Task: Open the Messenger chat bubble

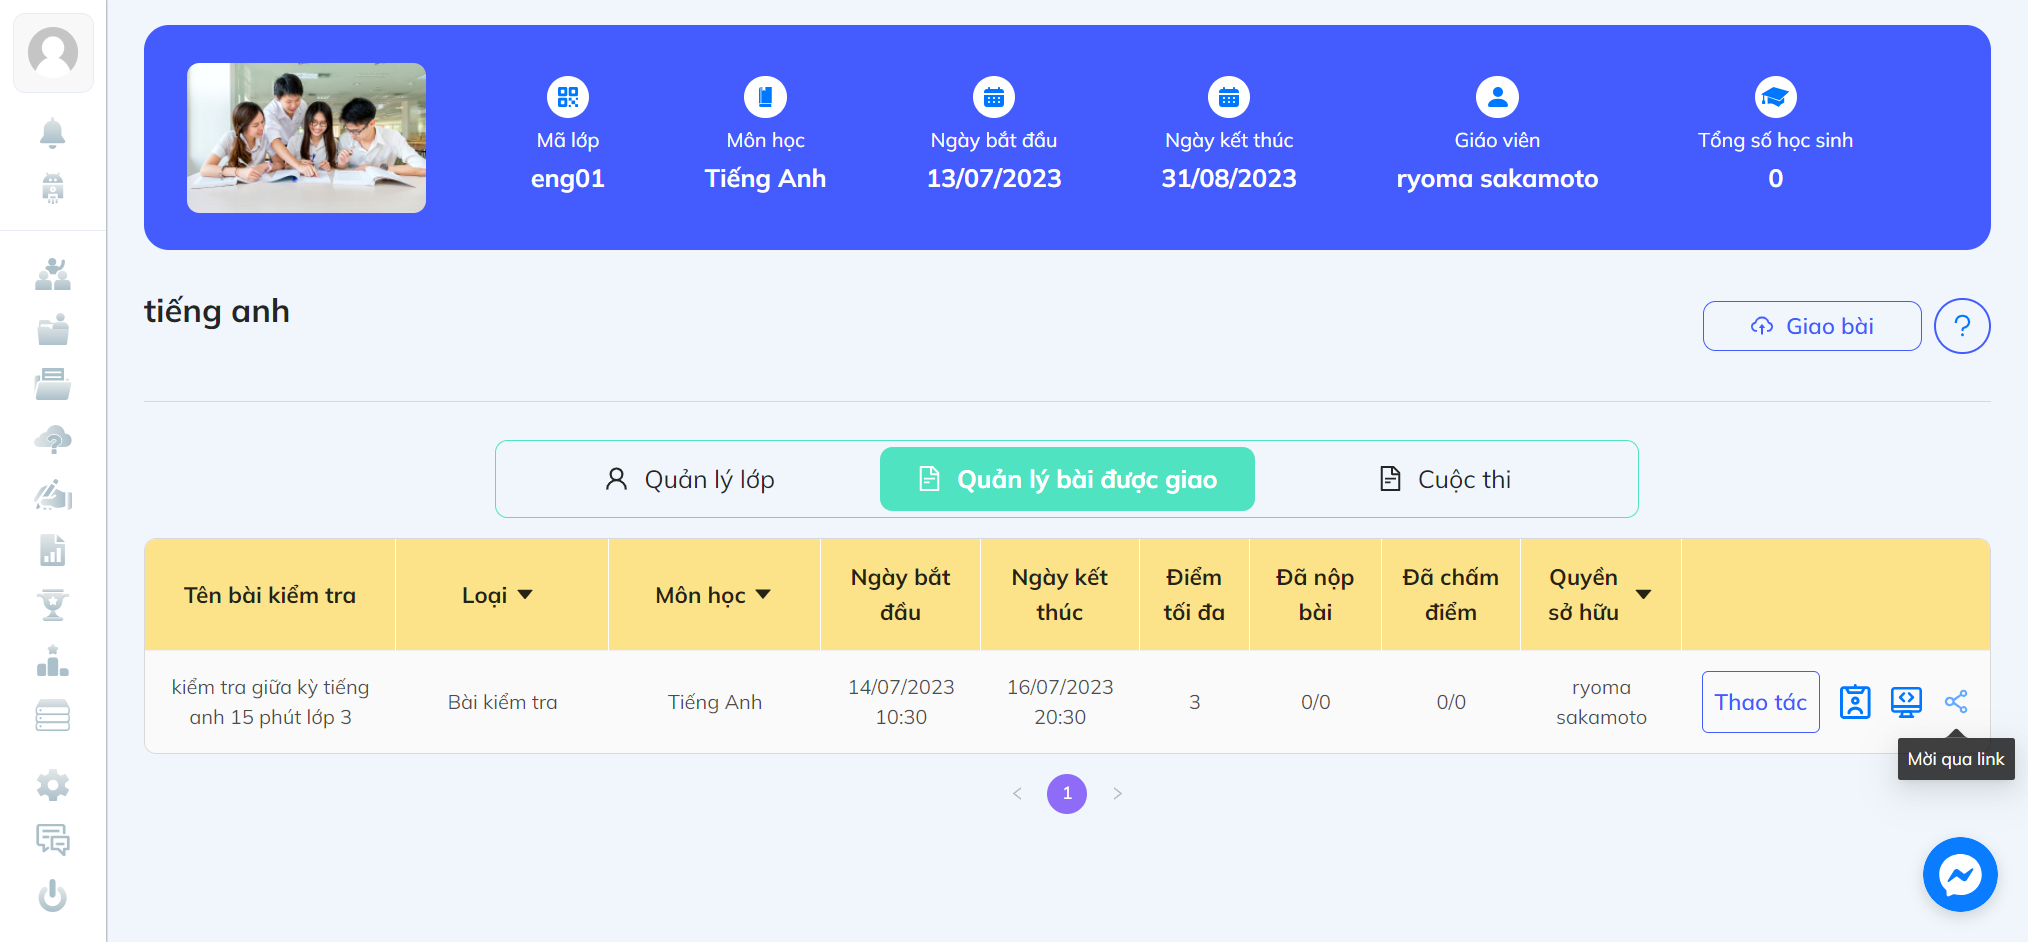Action: pos(1960,875)
